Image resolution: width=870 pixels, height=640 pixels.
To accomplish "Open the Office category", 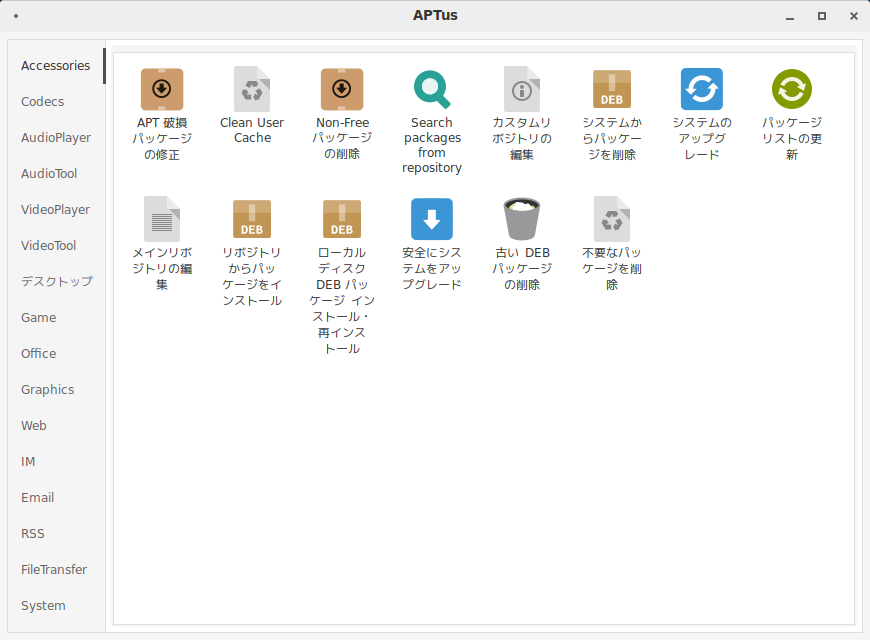I will pos(55,354).
